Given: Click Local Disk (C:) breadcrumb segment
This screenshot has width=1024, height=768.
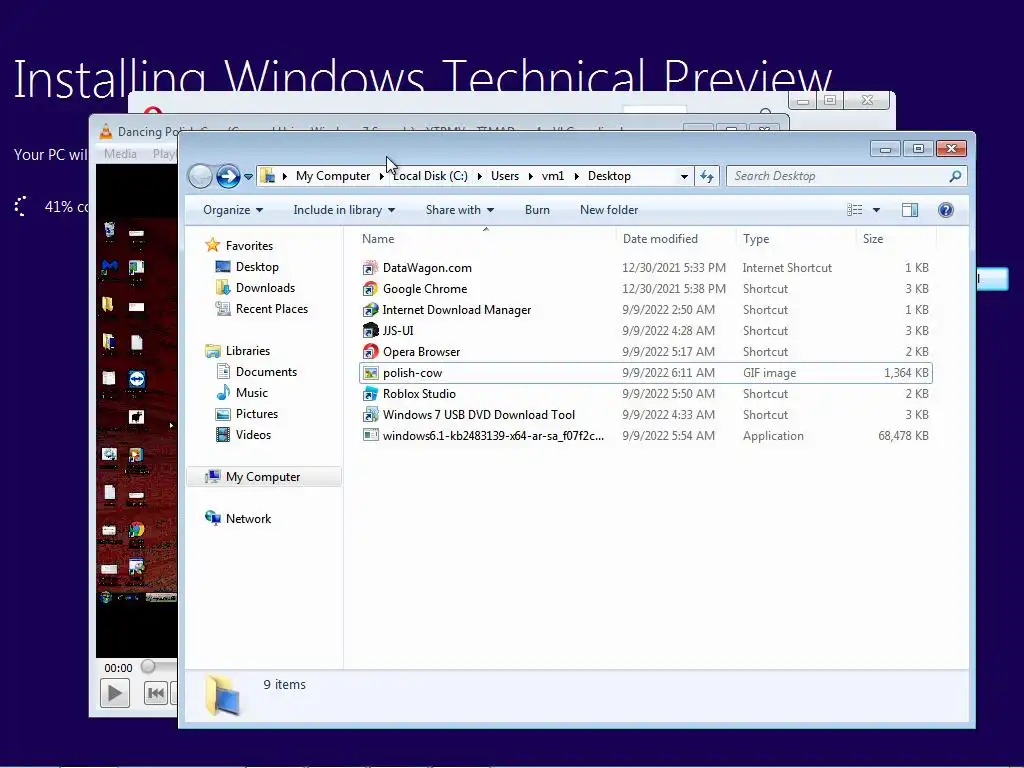Looking at the screenshot, I should coord(430,176).
